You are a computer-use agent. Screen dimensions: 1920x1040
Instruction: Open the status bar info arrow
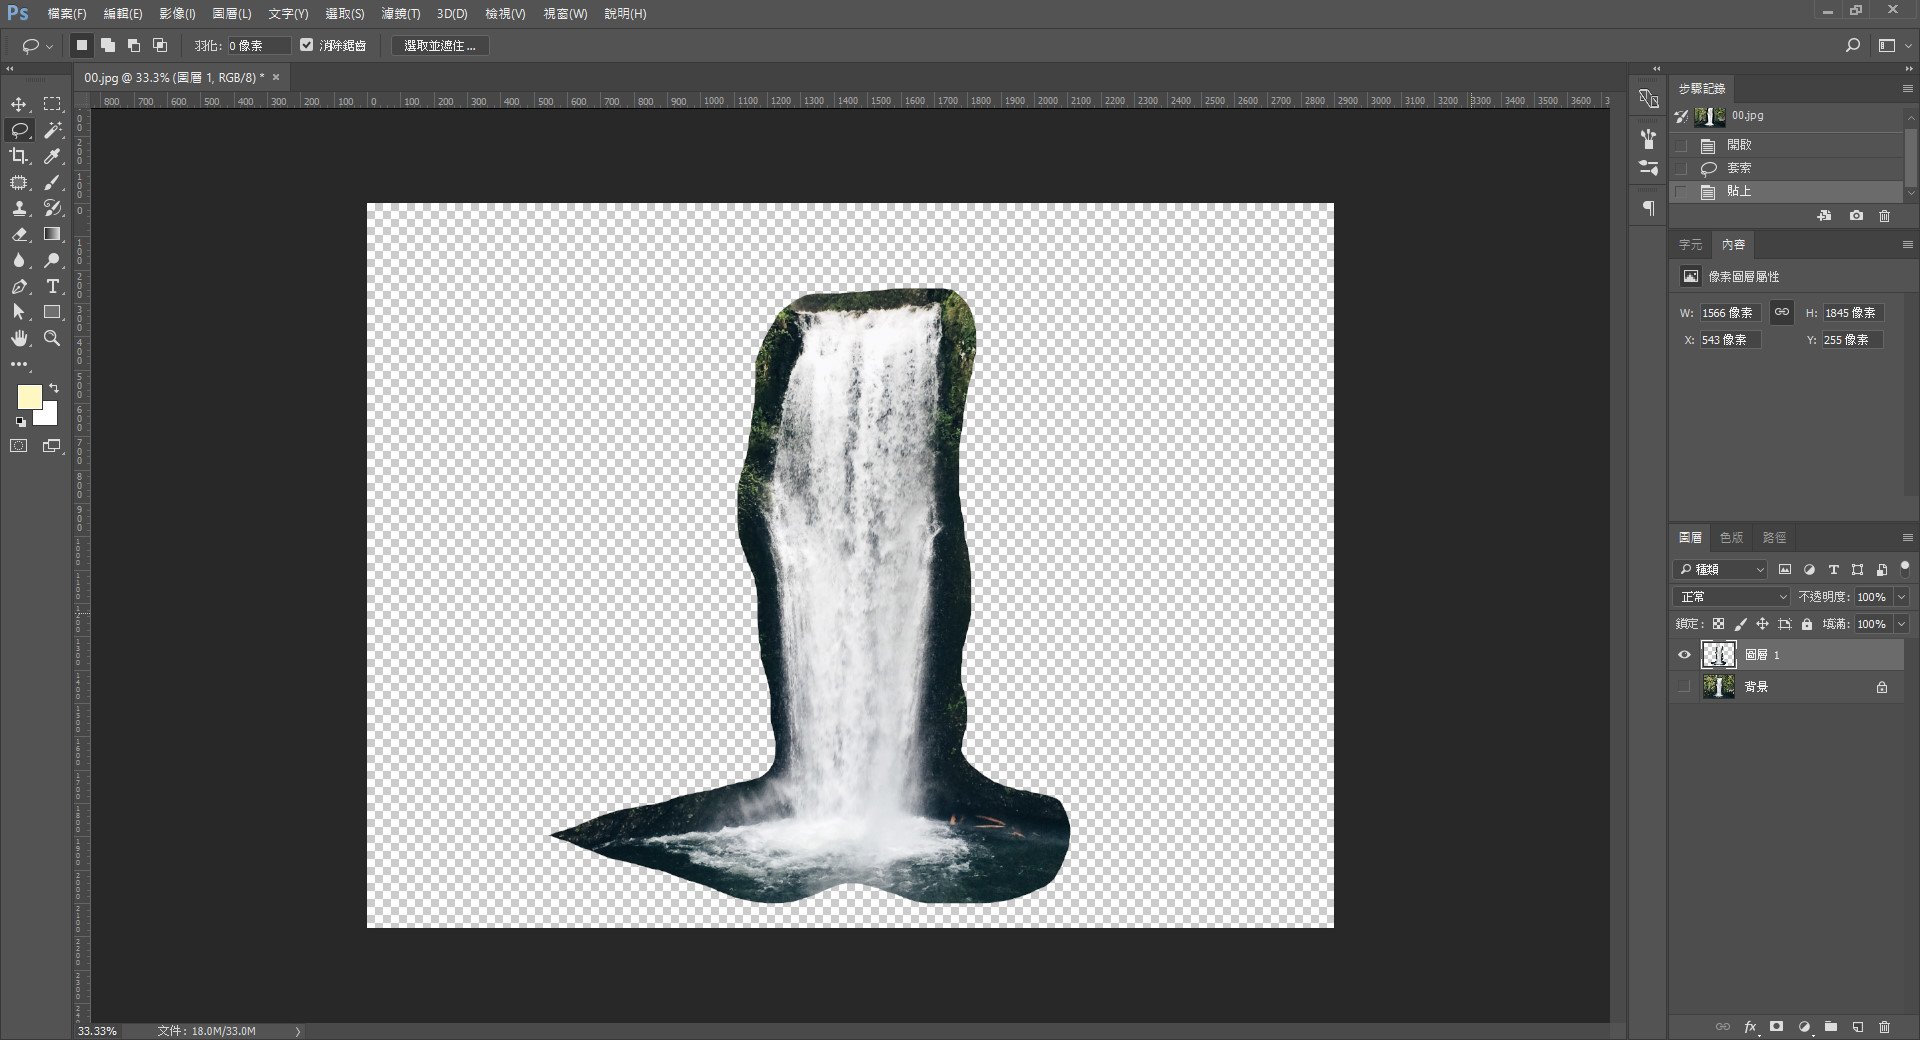297,1031
